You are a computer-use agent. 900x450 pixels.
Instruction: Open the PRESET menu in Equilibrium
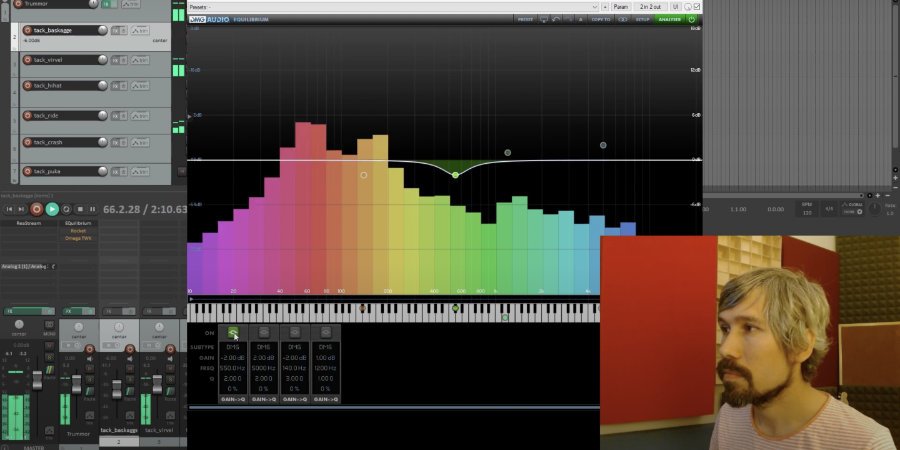pos(525,20)
